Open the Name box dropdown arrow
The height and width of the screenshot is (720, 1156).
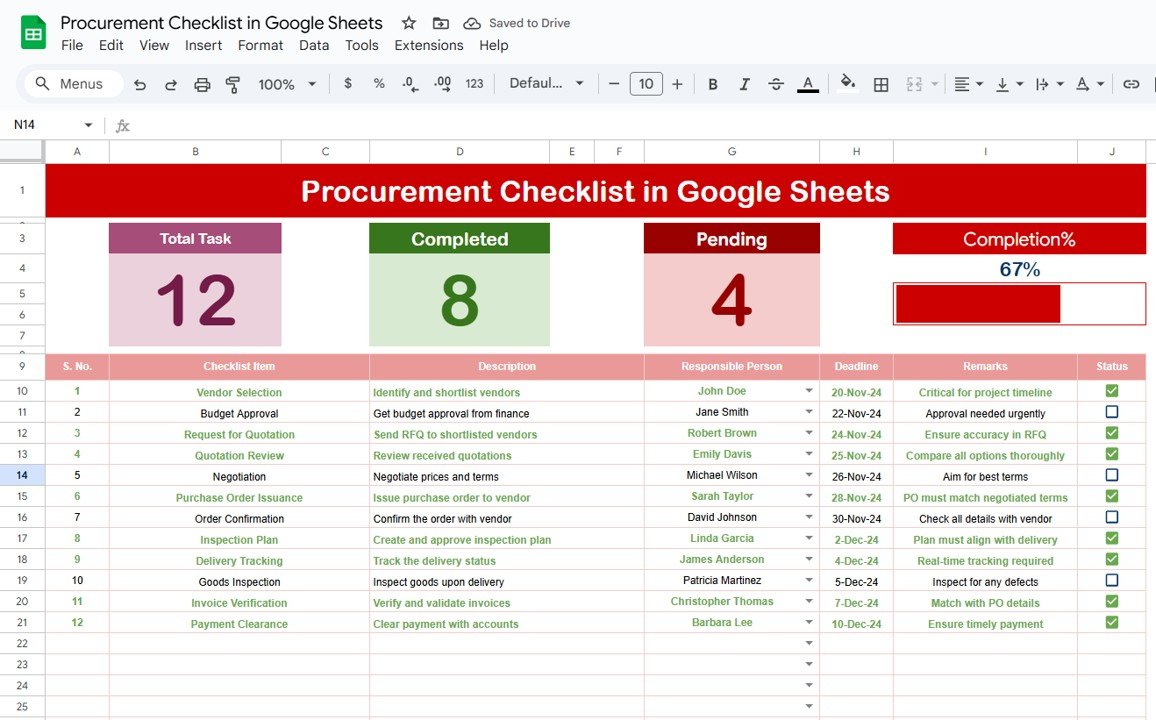point(88,125)
